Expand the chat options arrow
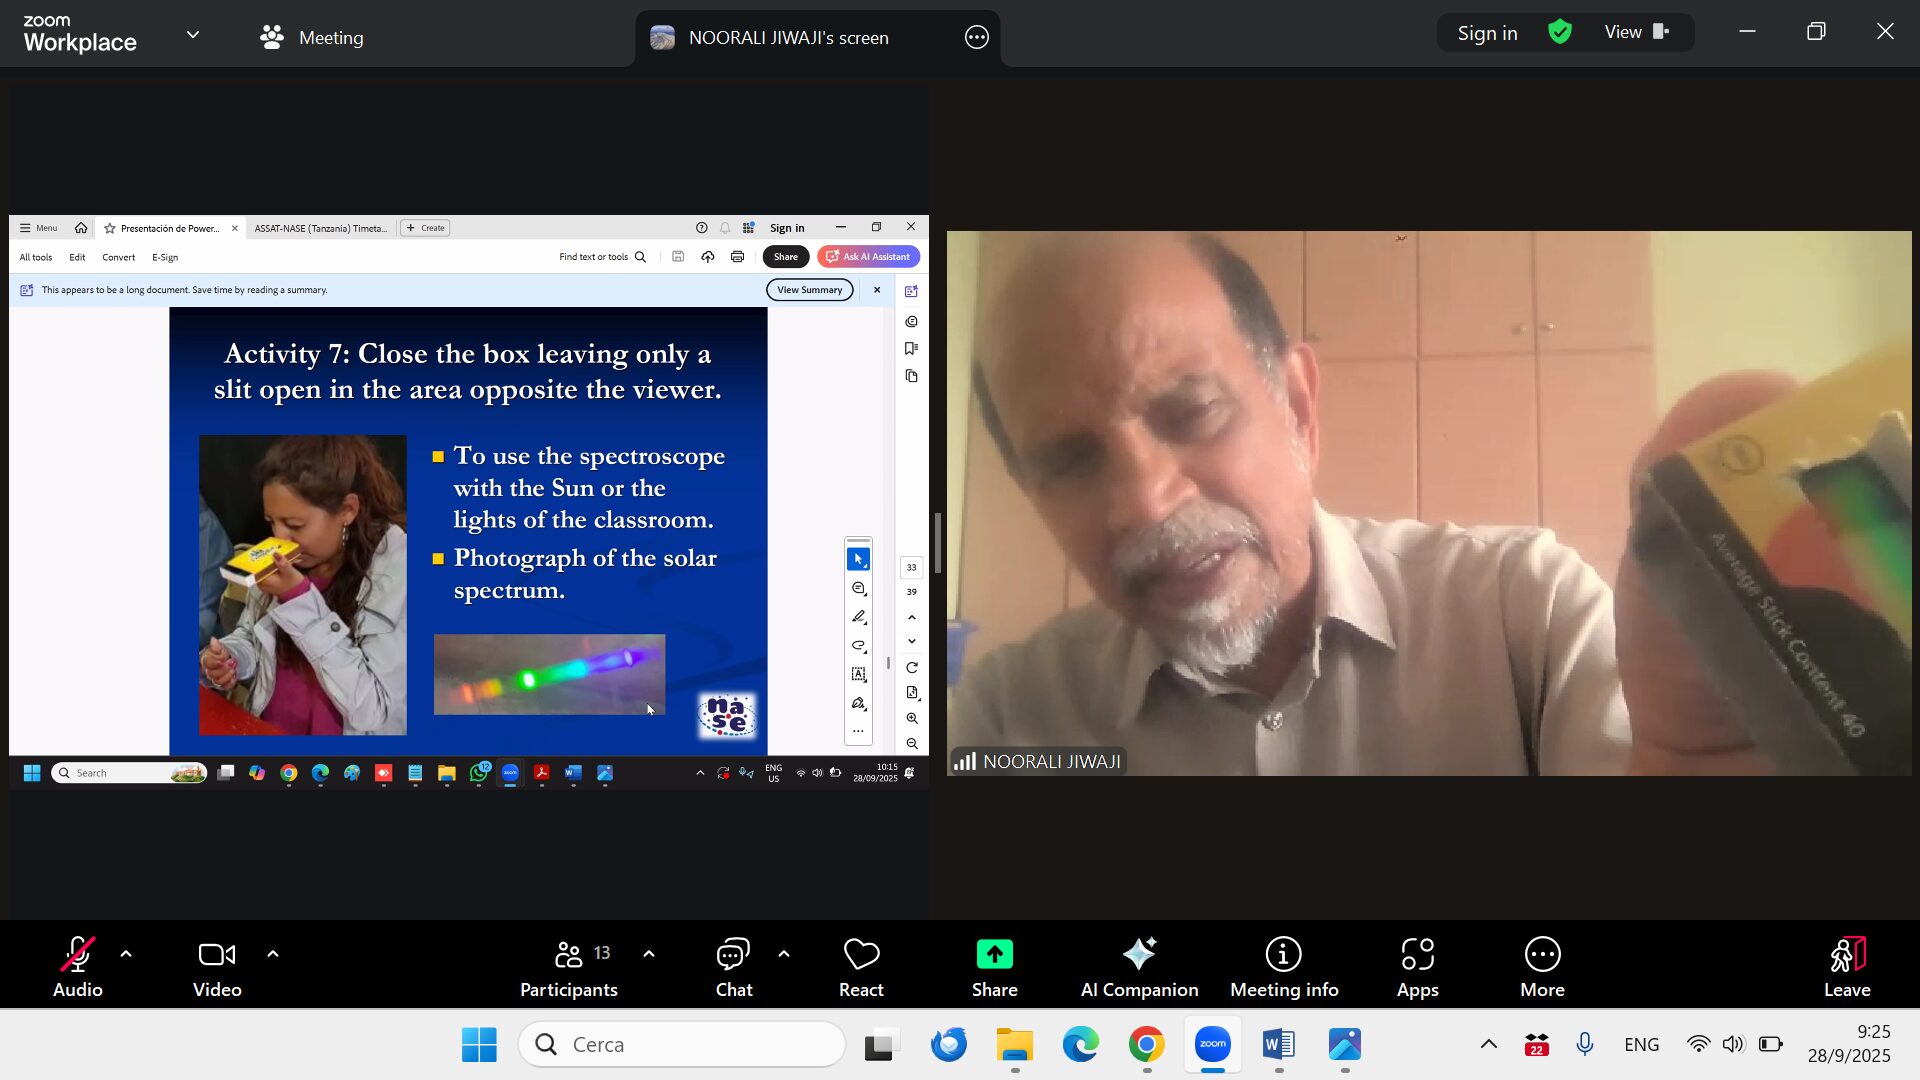 tap(784, 954)
